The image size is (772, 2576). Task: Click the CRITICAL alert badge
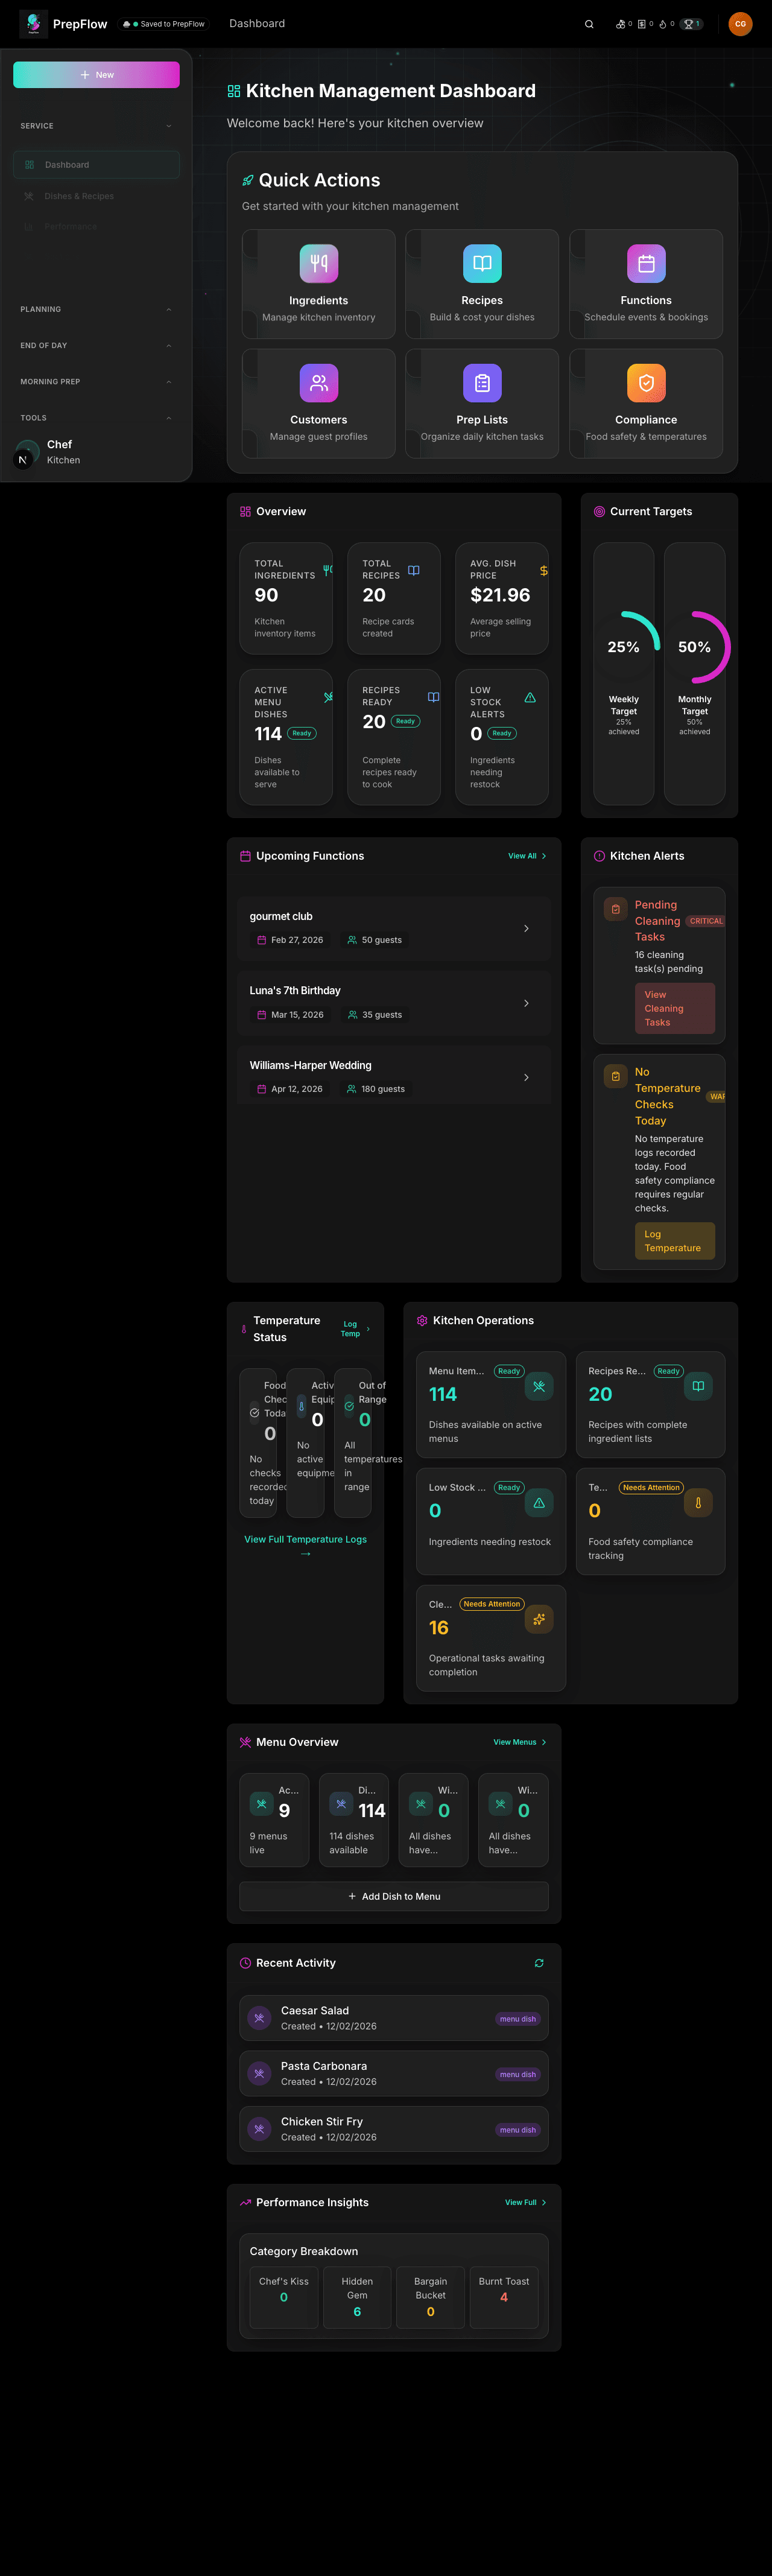coord(706,921)
